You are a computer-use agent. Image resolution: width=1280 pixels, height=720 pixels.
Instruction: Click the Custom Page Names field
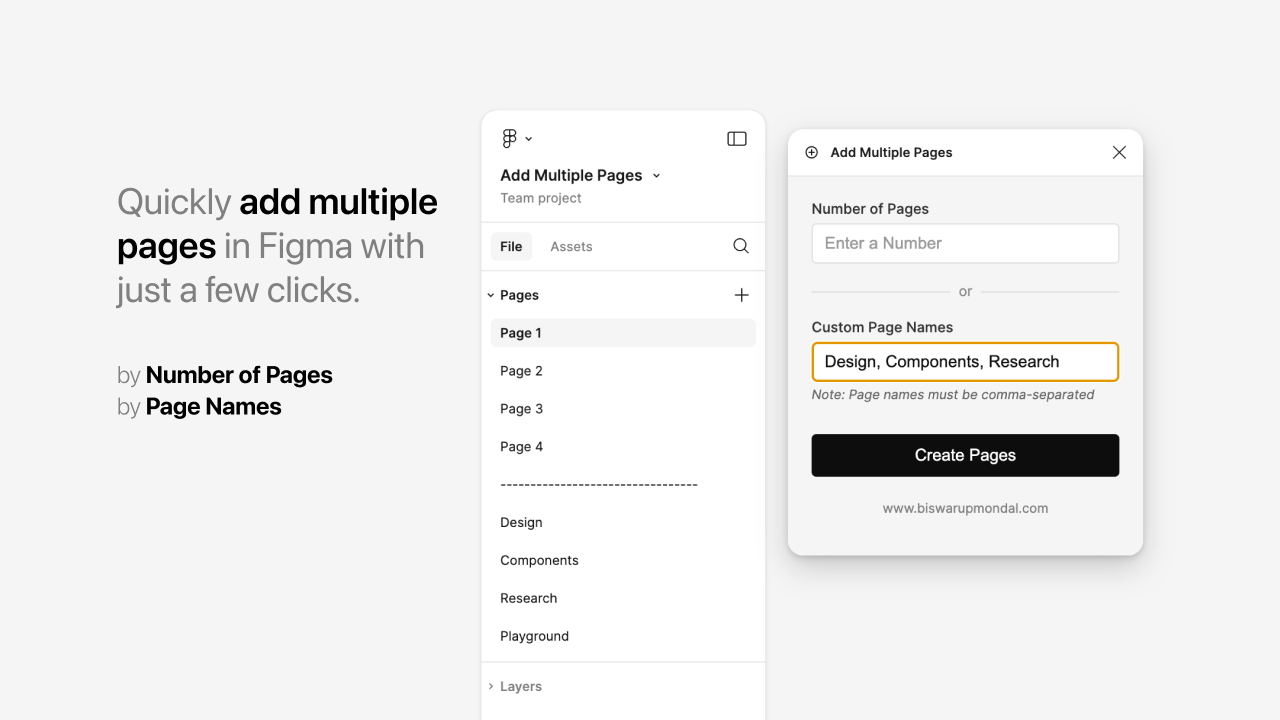pyautogui.click(x=965, y=362)
